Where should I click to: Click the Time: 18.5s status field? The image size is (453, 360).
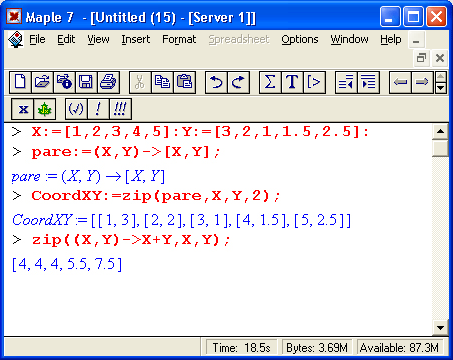tap(242, 348)
